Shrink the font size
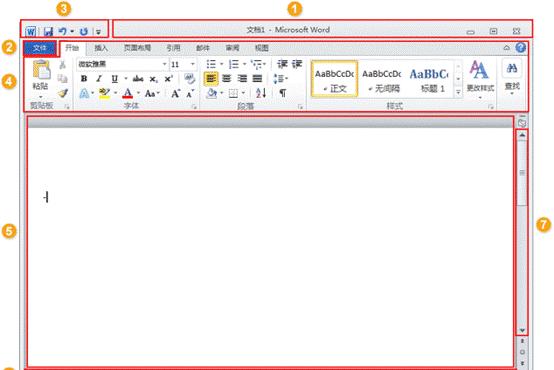 pos(190,93)
